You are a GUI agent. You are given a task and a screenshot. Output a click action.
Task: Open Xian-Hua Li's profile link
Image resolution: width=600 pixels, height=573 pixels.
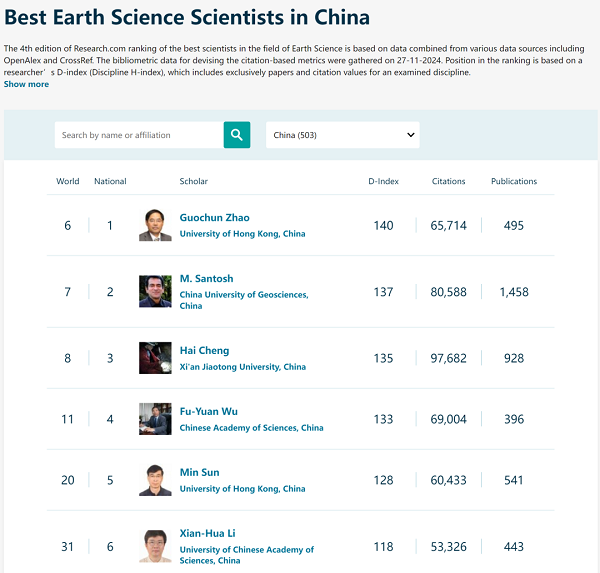pos(207,533)
